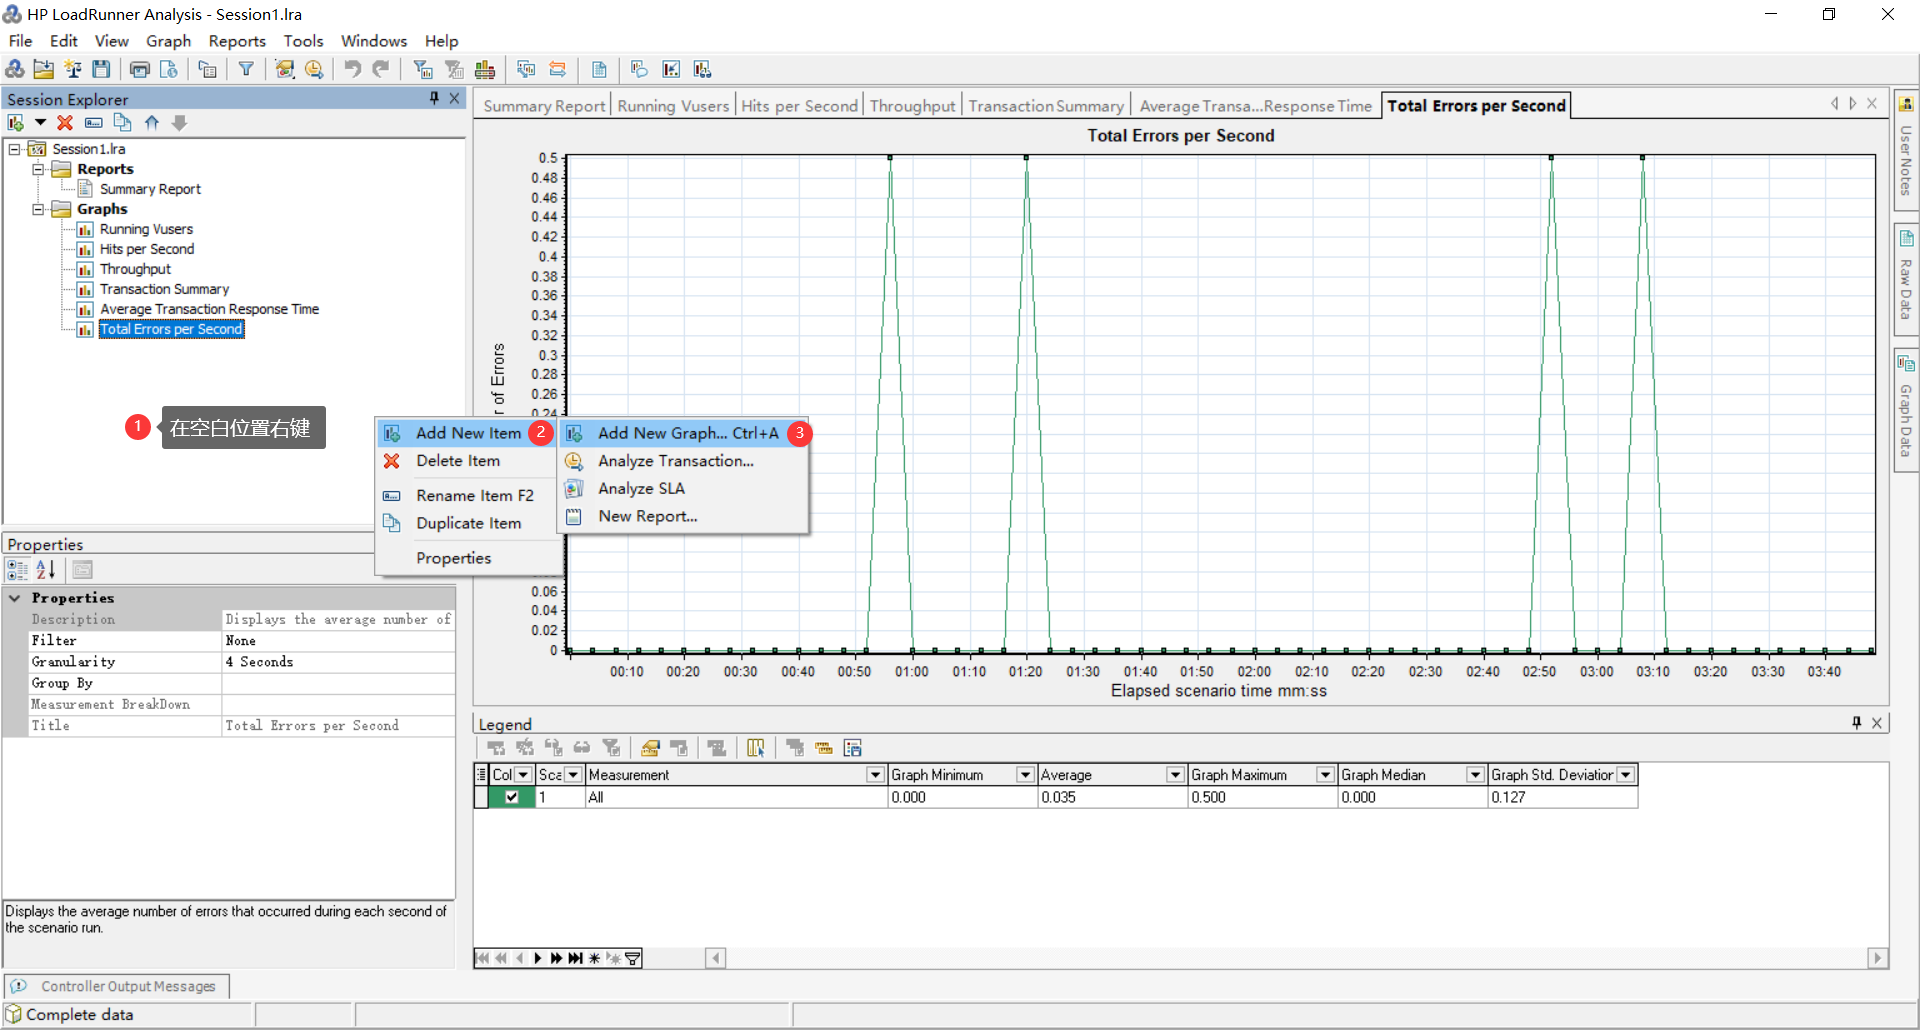Click the New Session toolbar icon
The width and height of the screenshot is (1920, 1030).
click(15, 69)
